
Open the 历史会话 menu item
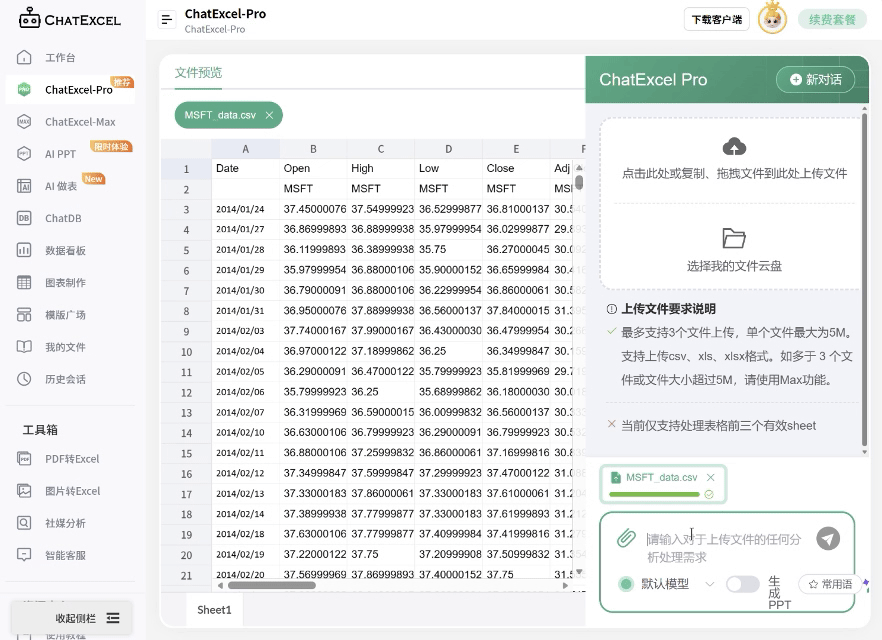(70, 379)
